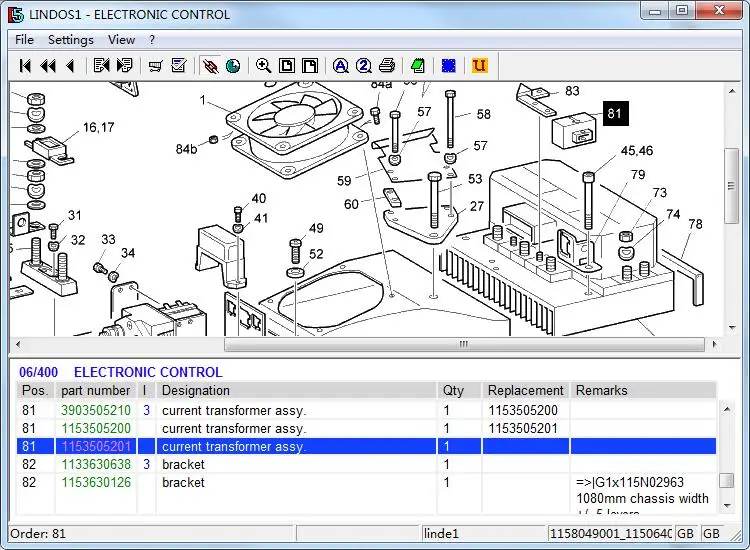Screen dimensions: 750x550
Task: Open the Settings menu
Action: [70, 40]
